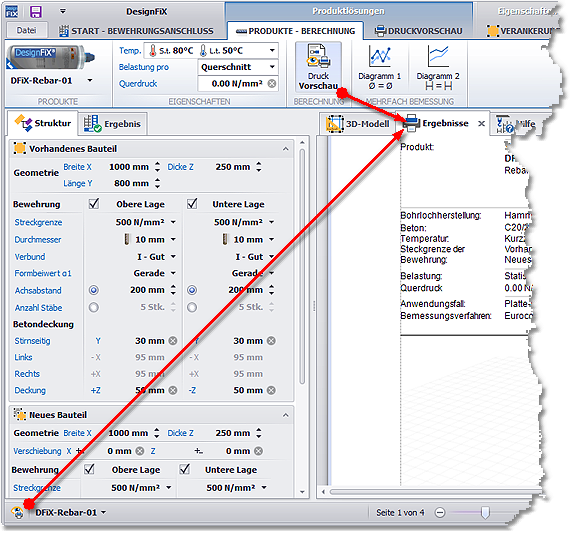Clear the Querdruck value with its x icon

pos(272,84)
